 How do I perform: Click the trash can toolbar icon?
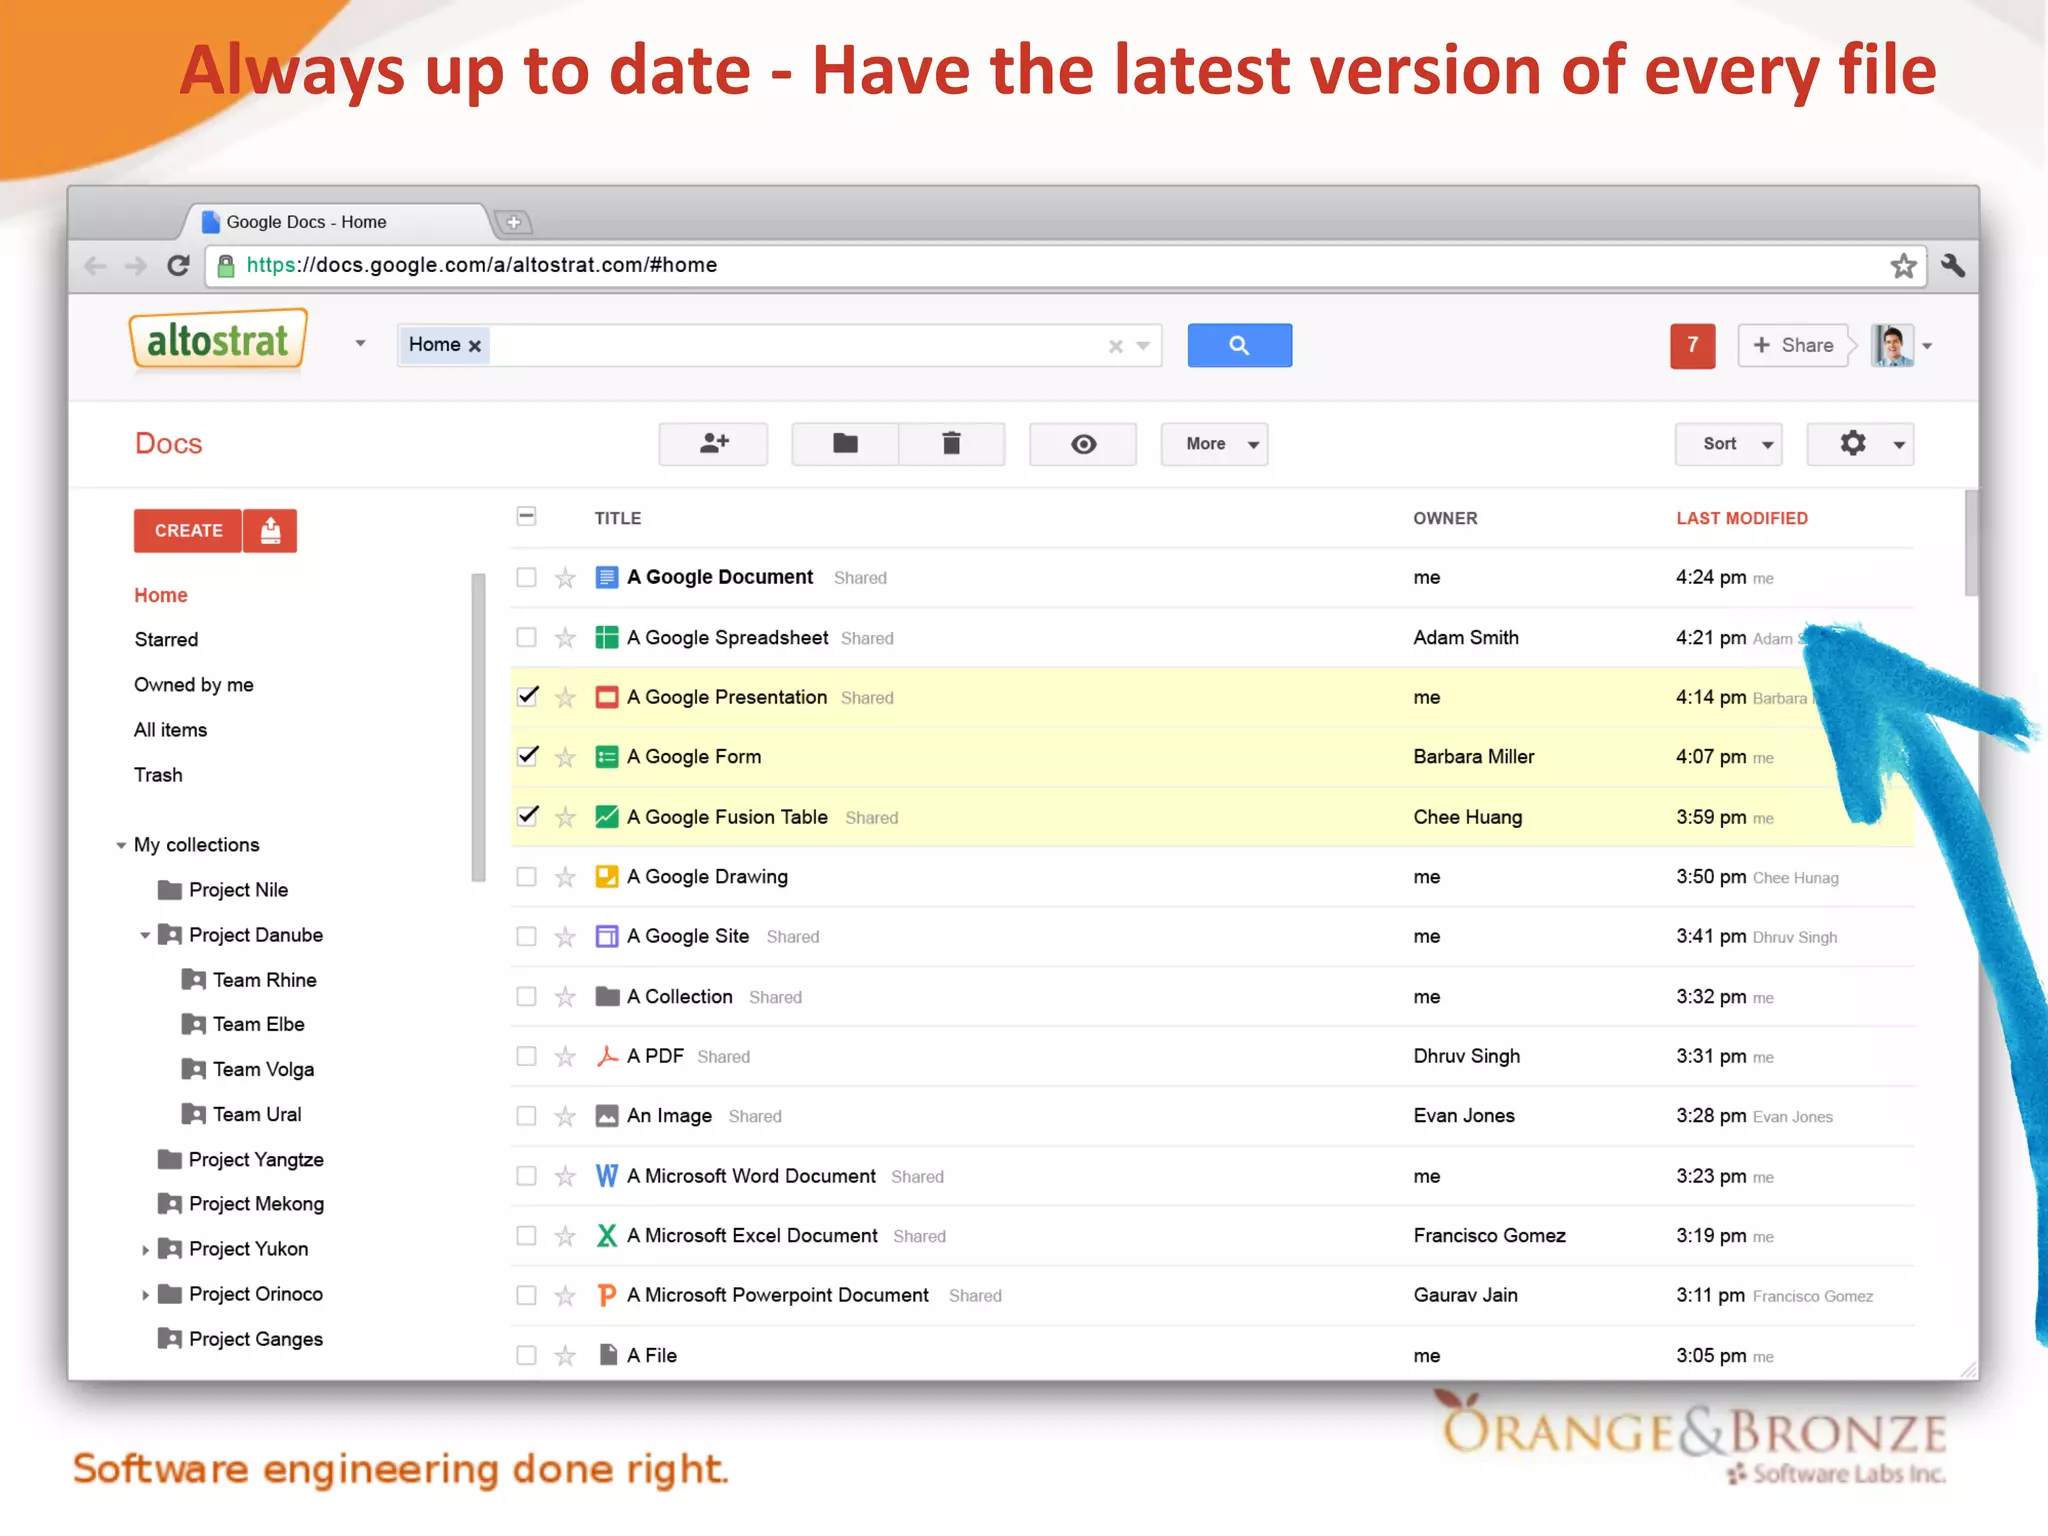[x=951, y=444]
